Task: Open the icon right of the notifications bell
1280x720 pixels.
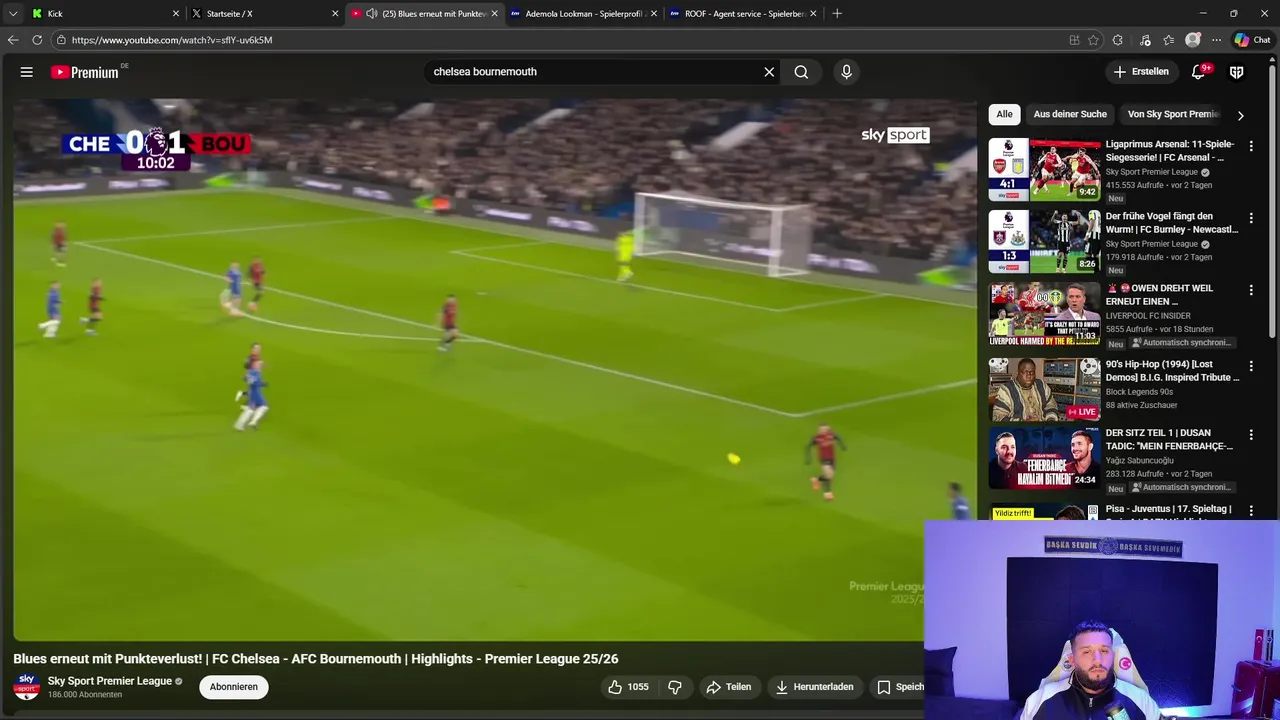Action: (x=1236, y=72)
